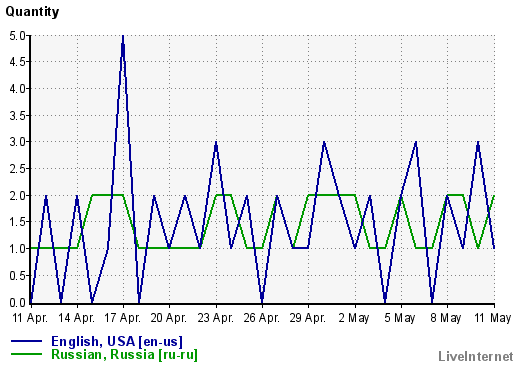Click the green legend line swatch

point(26,354)
